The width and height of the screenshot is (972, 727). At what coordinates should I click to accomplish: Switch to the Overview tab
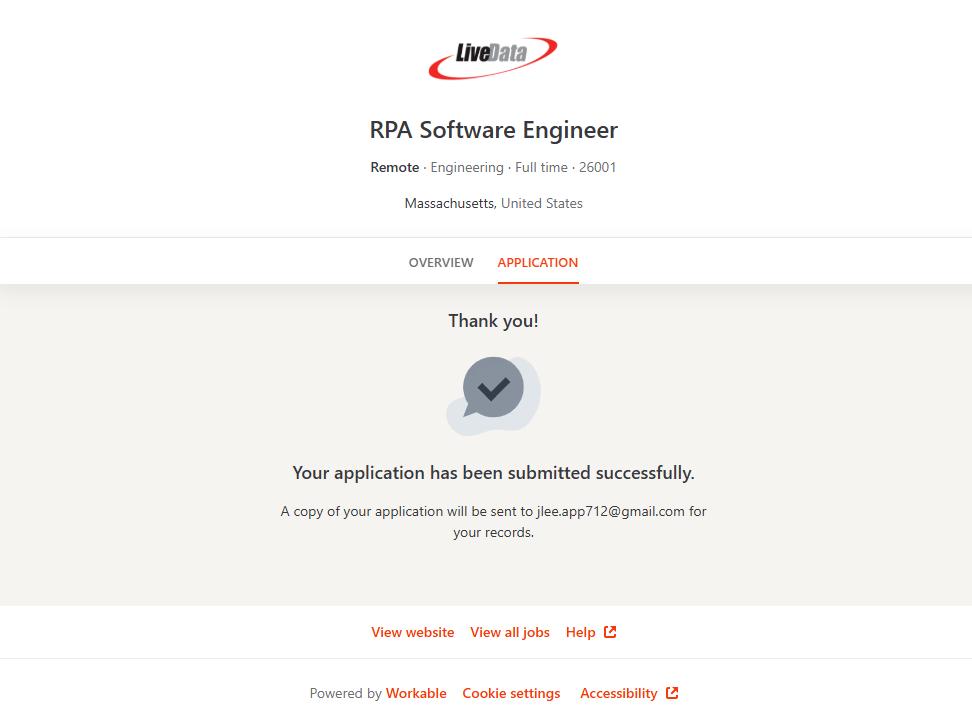click(441, 263)
